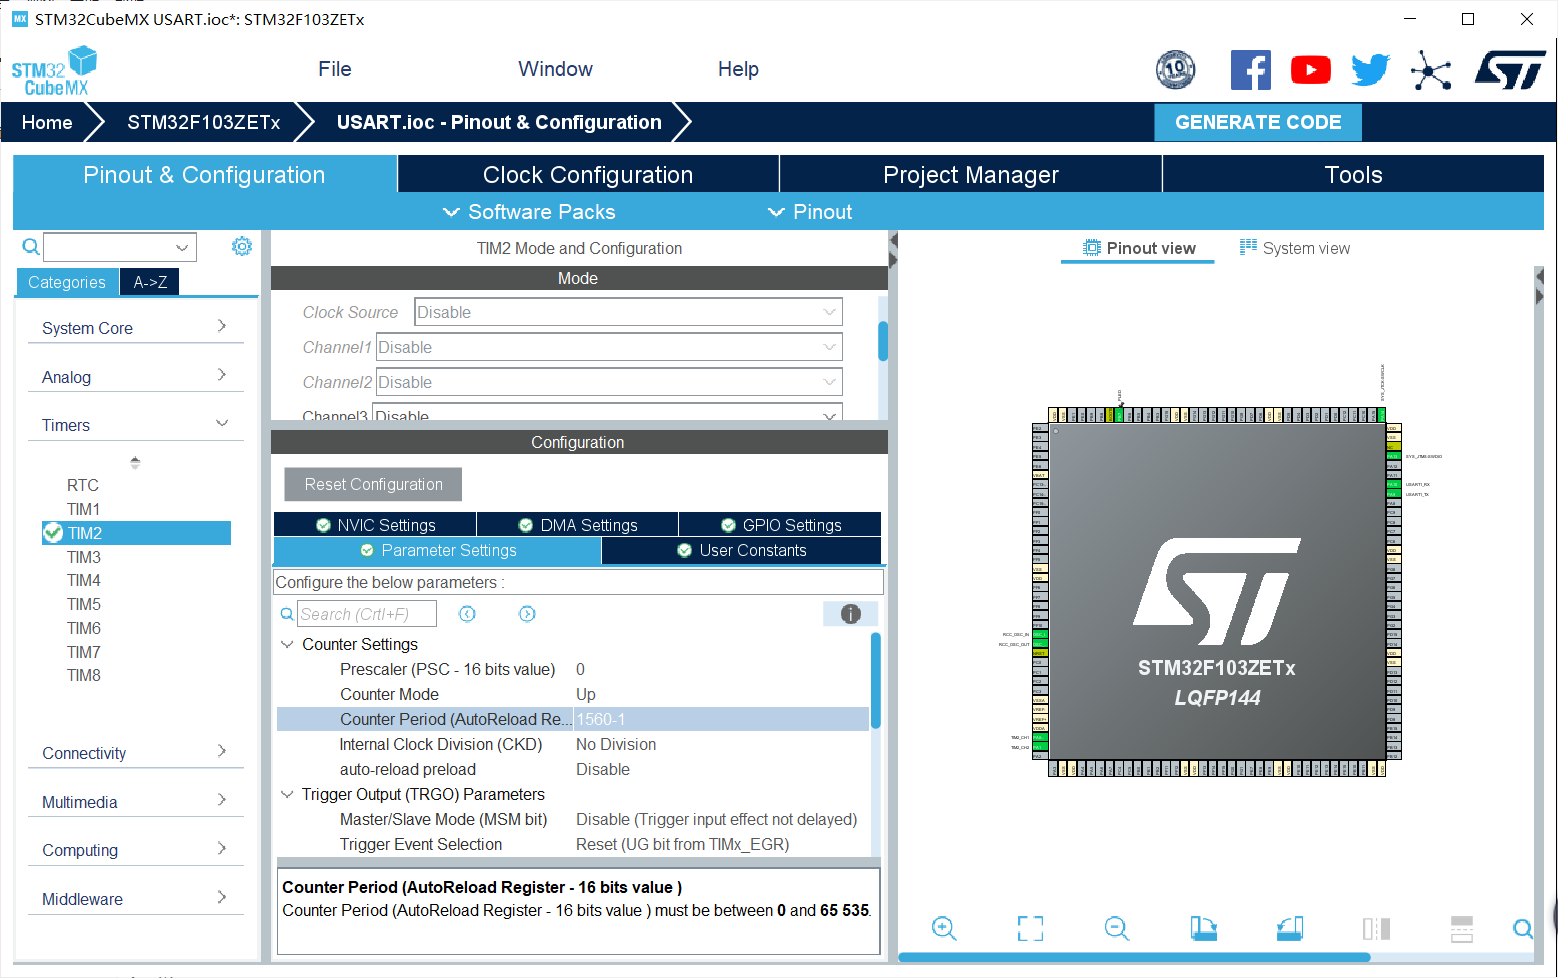Expand the System Core category
The height and width of the screenshot is (978, 1558).
136,328
